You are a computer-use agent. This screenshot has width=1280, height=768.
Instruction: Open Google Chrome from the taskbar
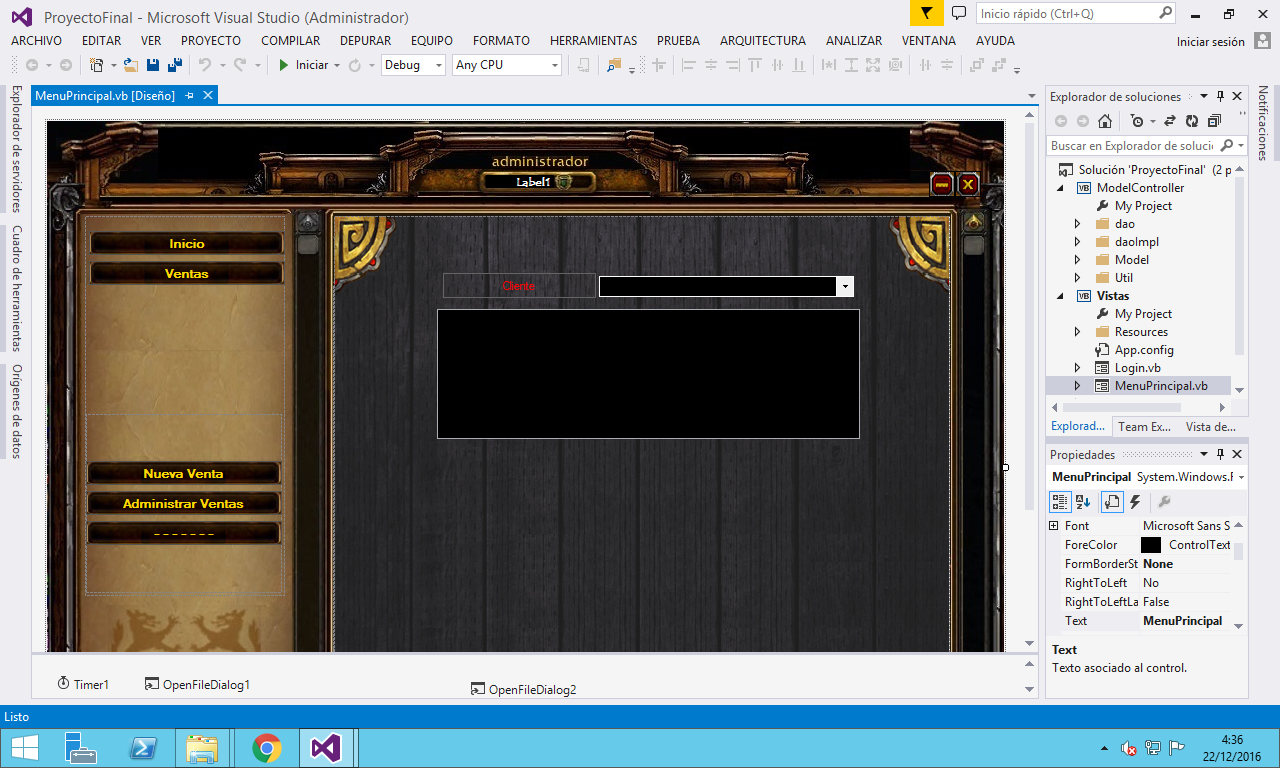[x=266, y=748]
